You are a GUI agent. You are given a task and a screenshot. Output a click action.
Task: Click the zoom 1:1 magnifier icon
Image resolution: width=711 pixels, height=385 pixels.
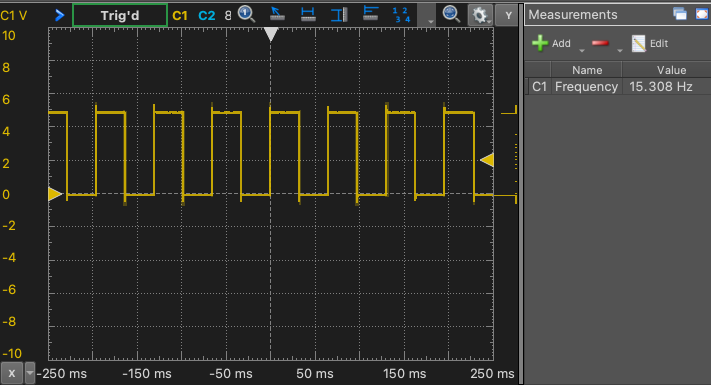click(x=246, y=14)
